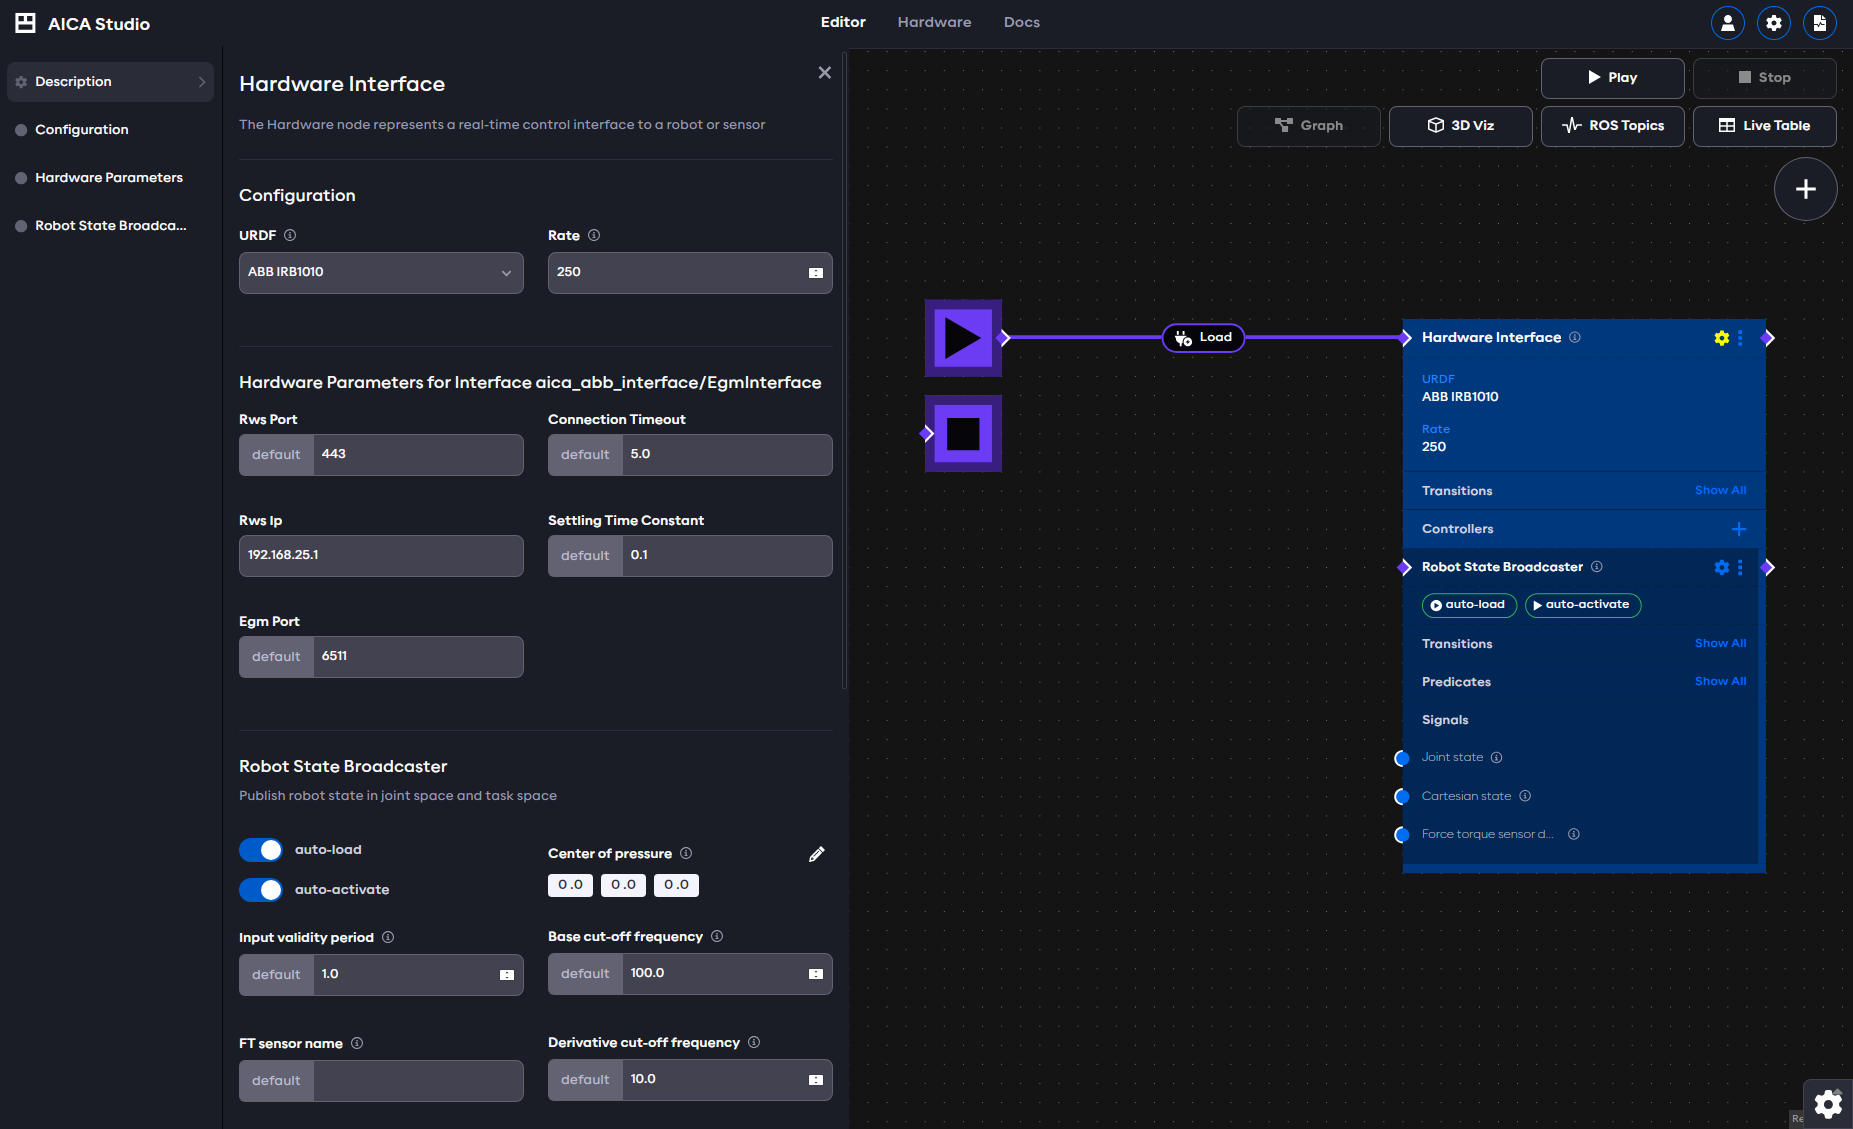Open Robot State Broadcaster blue gear settings
Viewport: 1853px width, 1129px height.
[x=1721, y=567]
